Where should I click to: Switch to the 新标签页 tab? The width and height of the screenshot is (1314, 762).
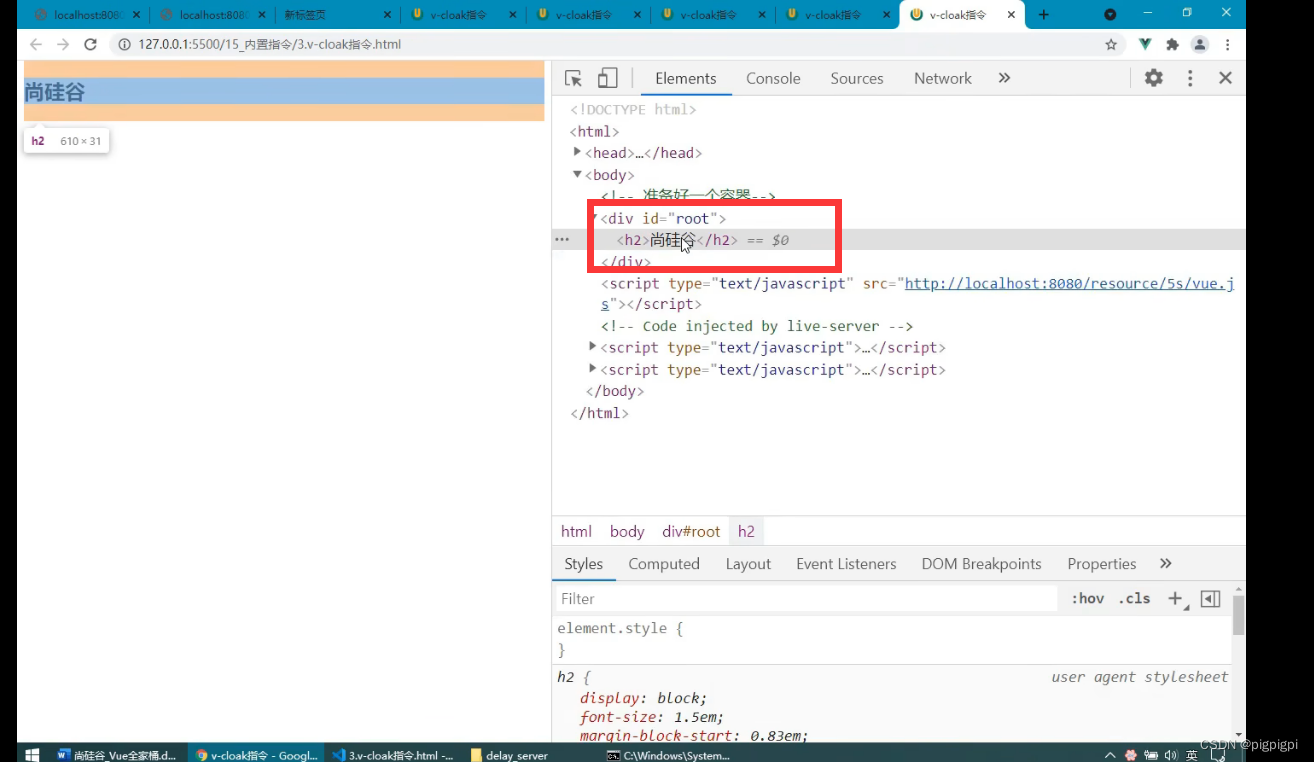[x=338, y=15]
